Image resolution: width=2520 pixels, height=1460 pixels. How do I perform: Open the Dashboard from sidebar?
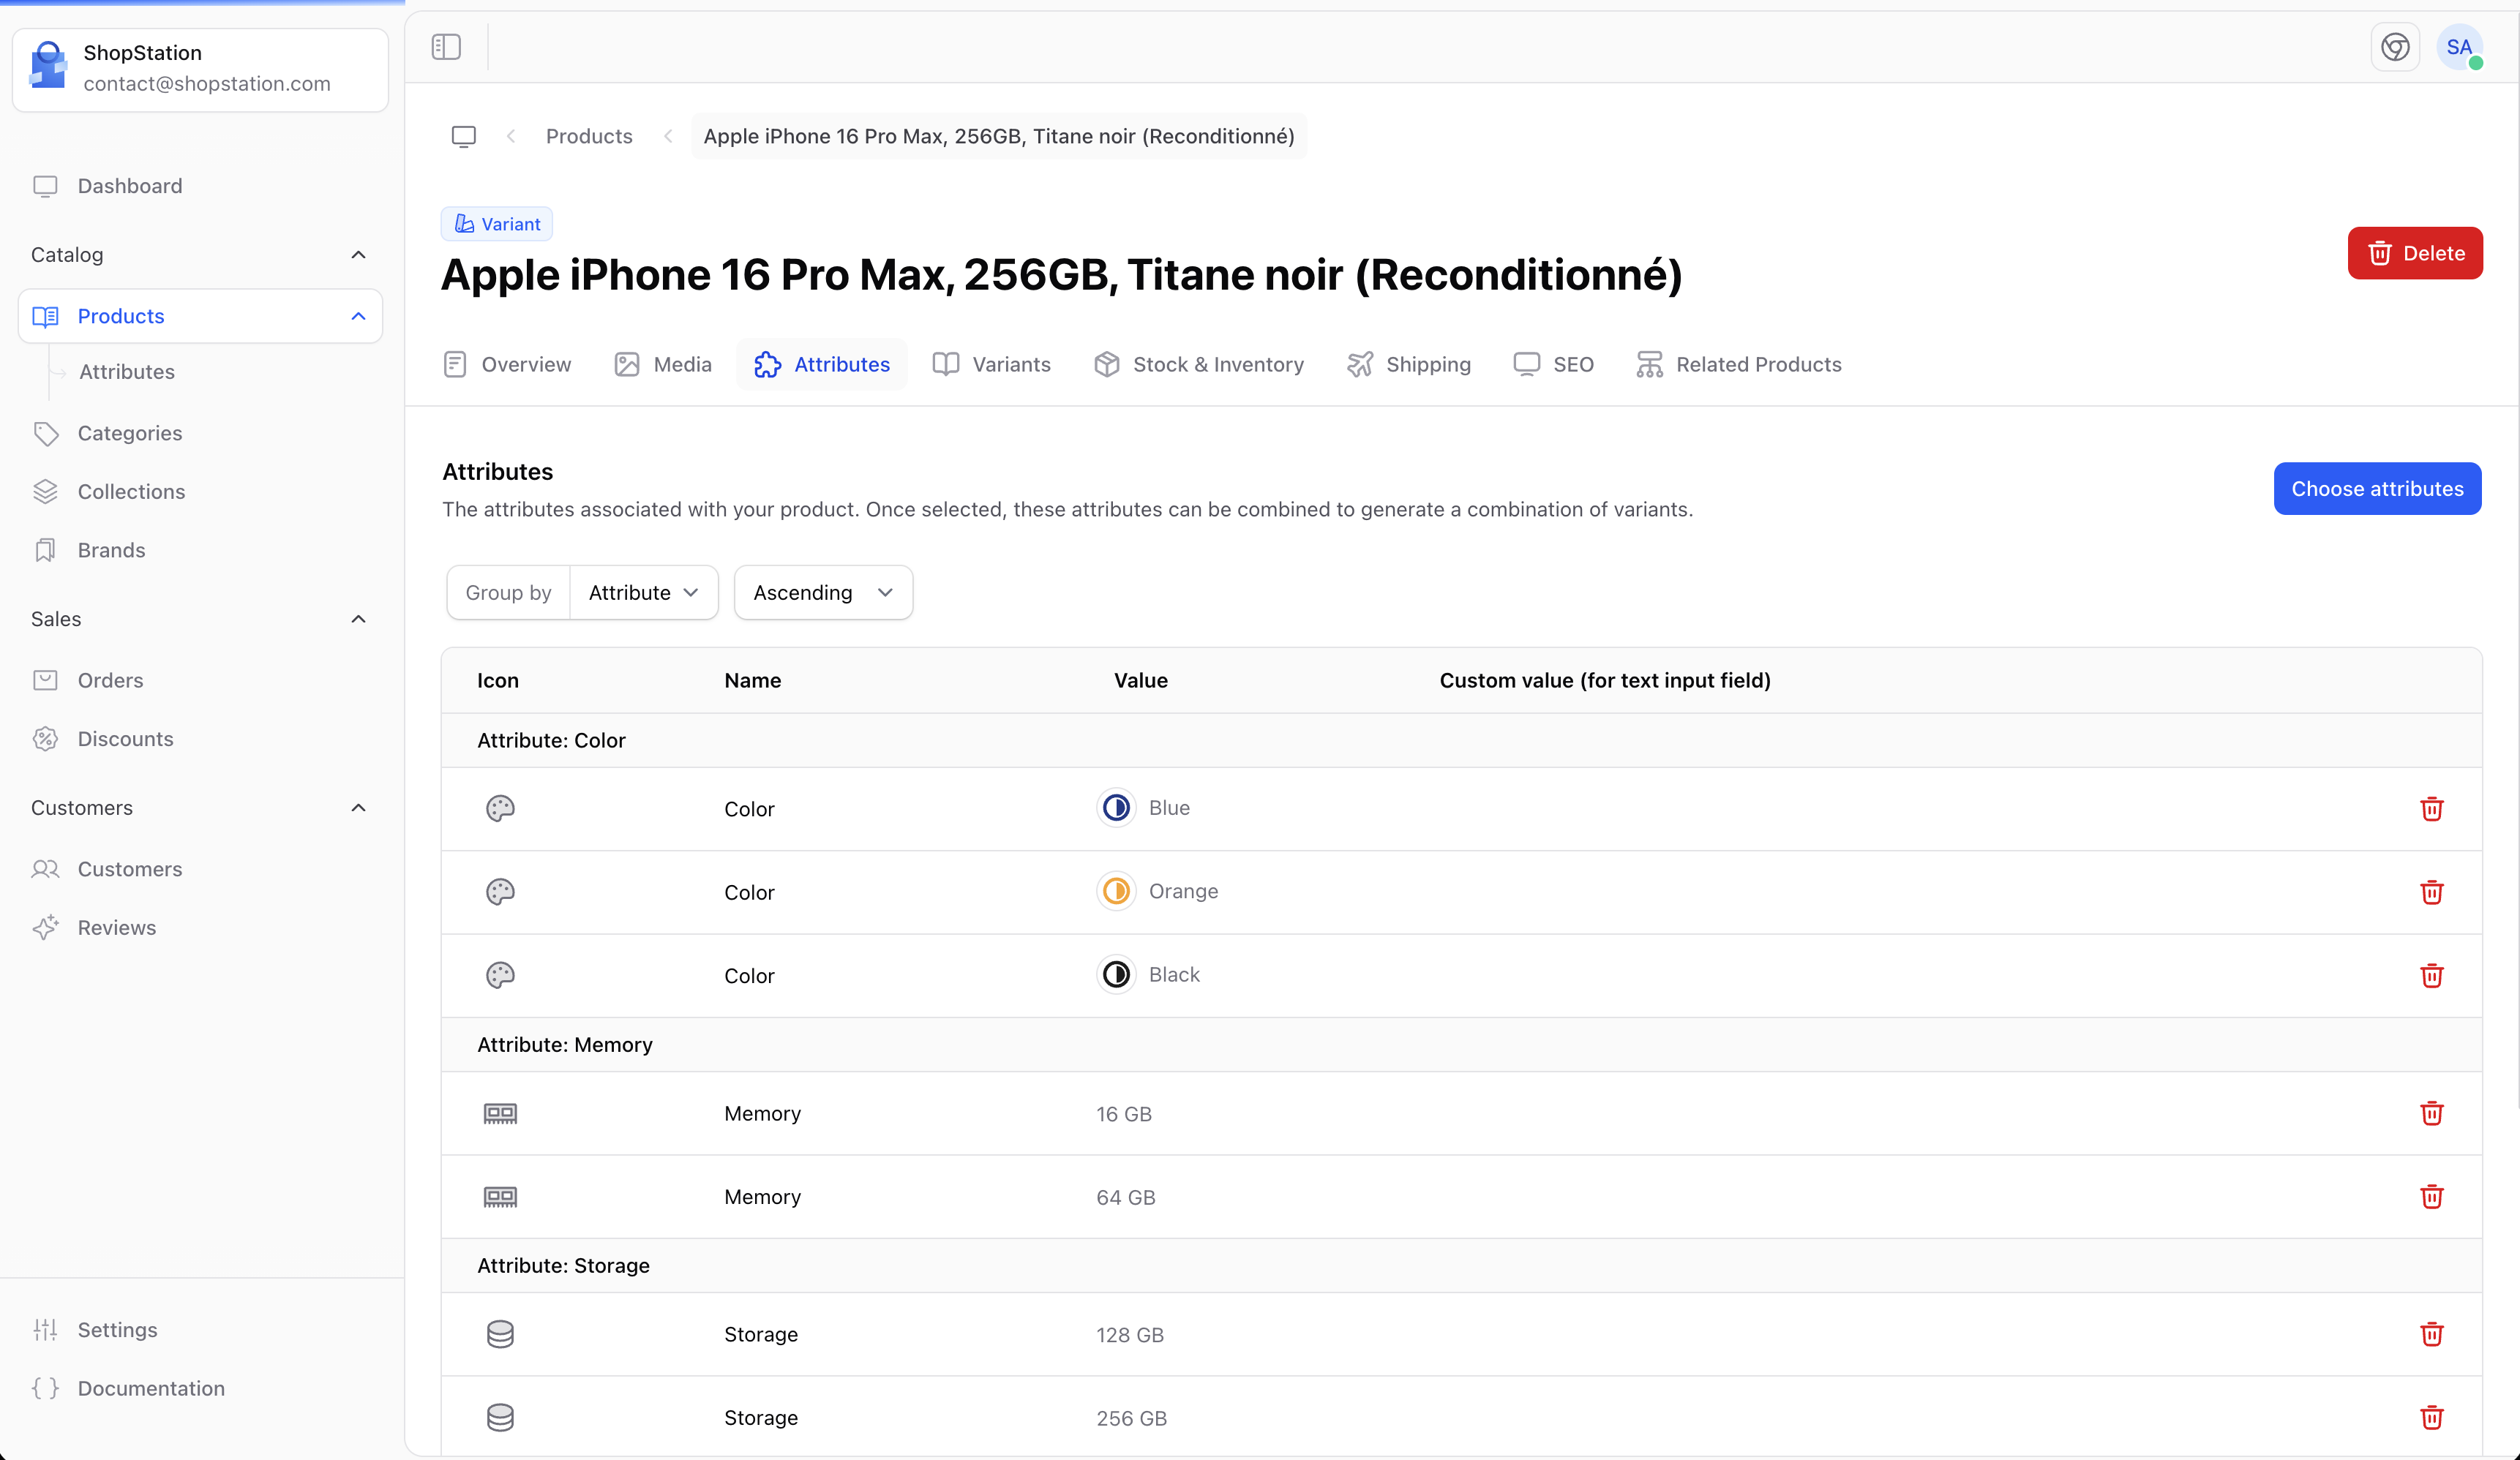tap(129, 185)
